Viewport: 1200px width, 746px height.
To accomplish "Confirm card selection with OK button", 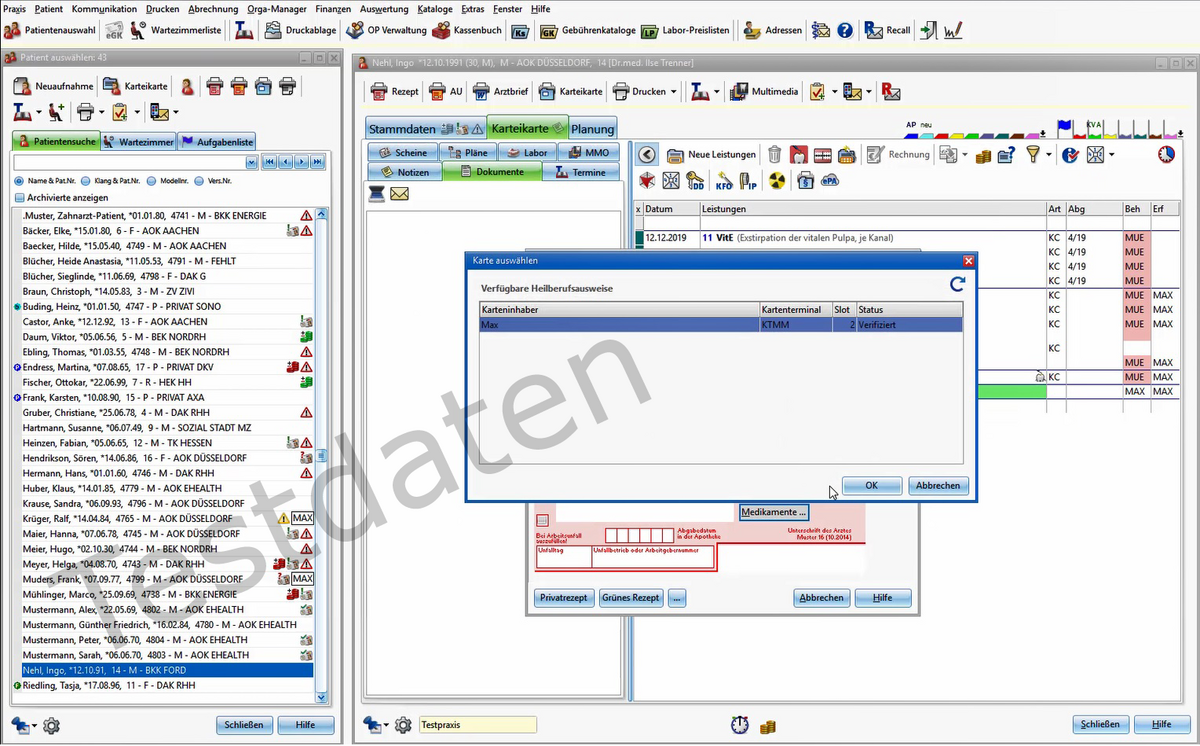I will pos(871,485).
